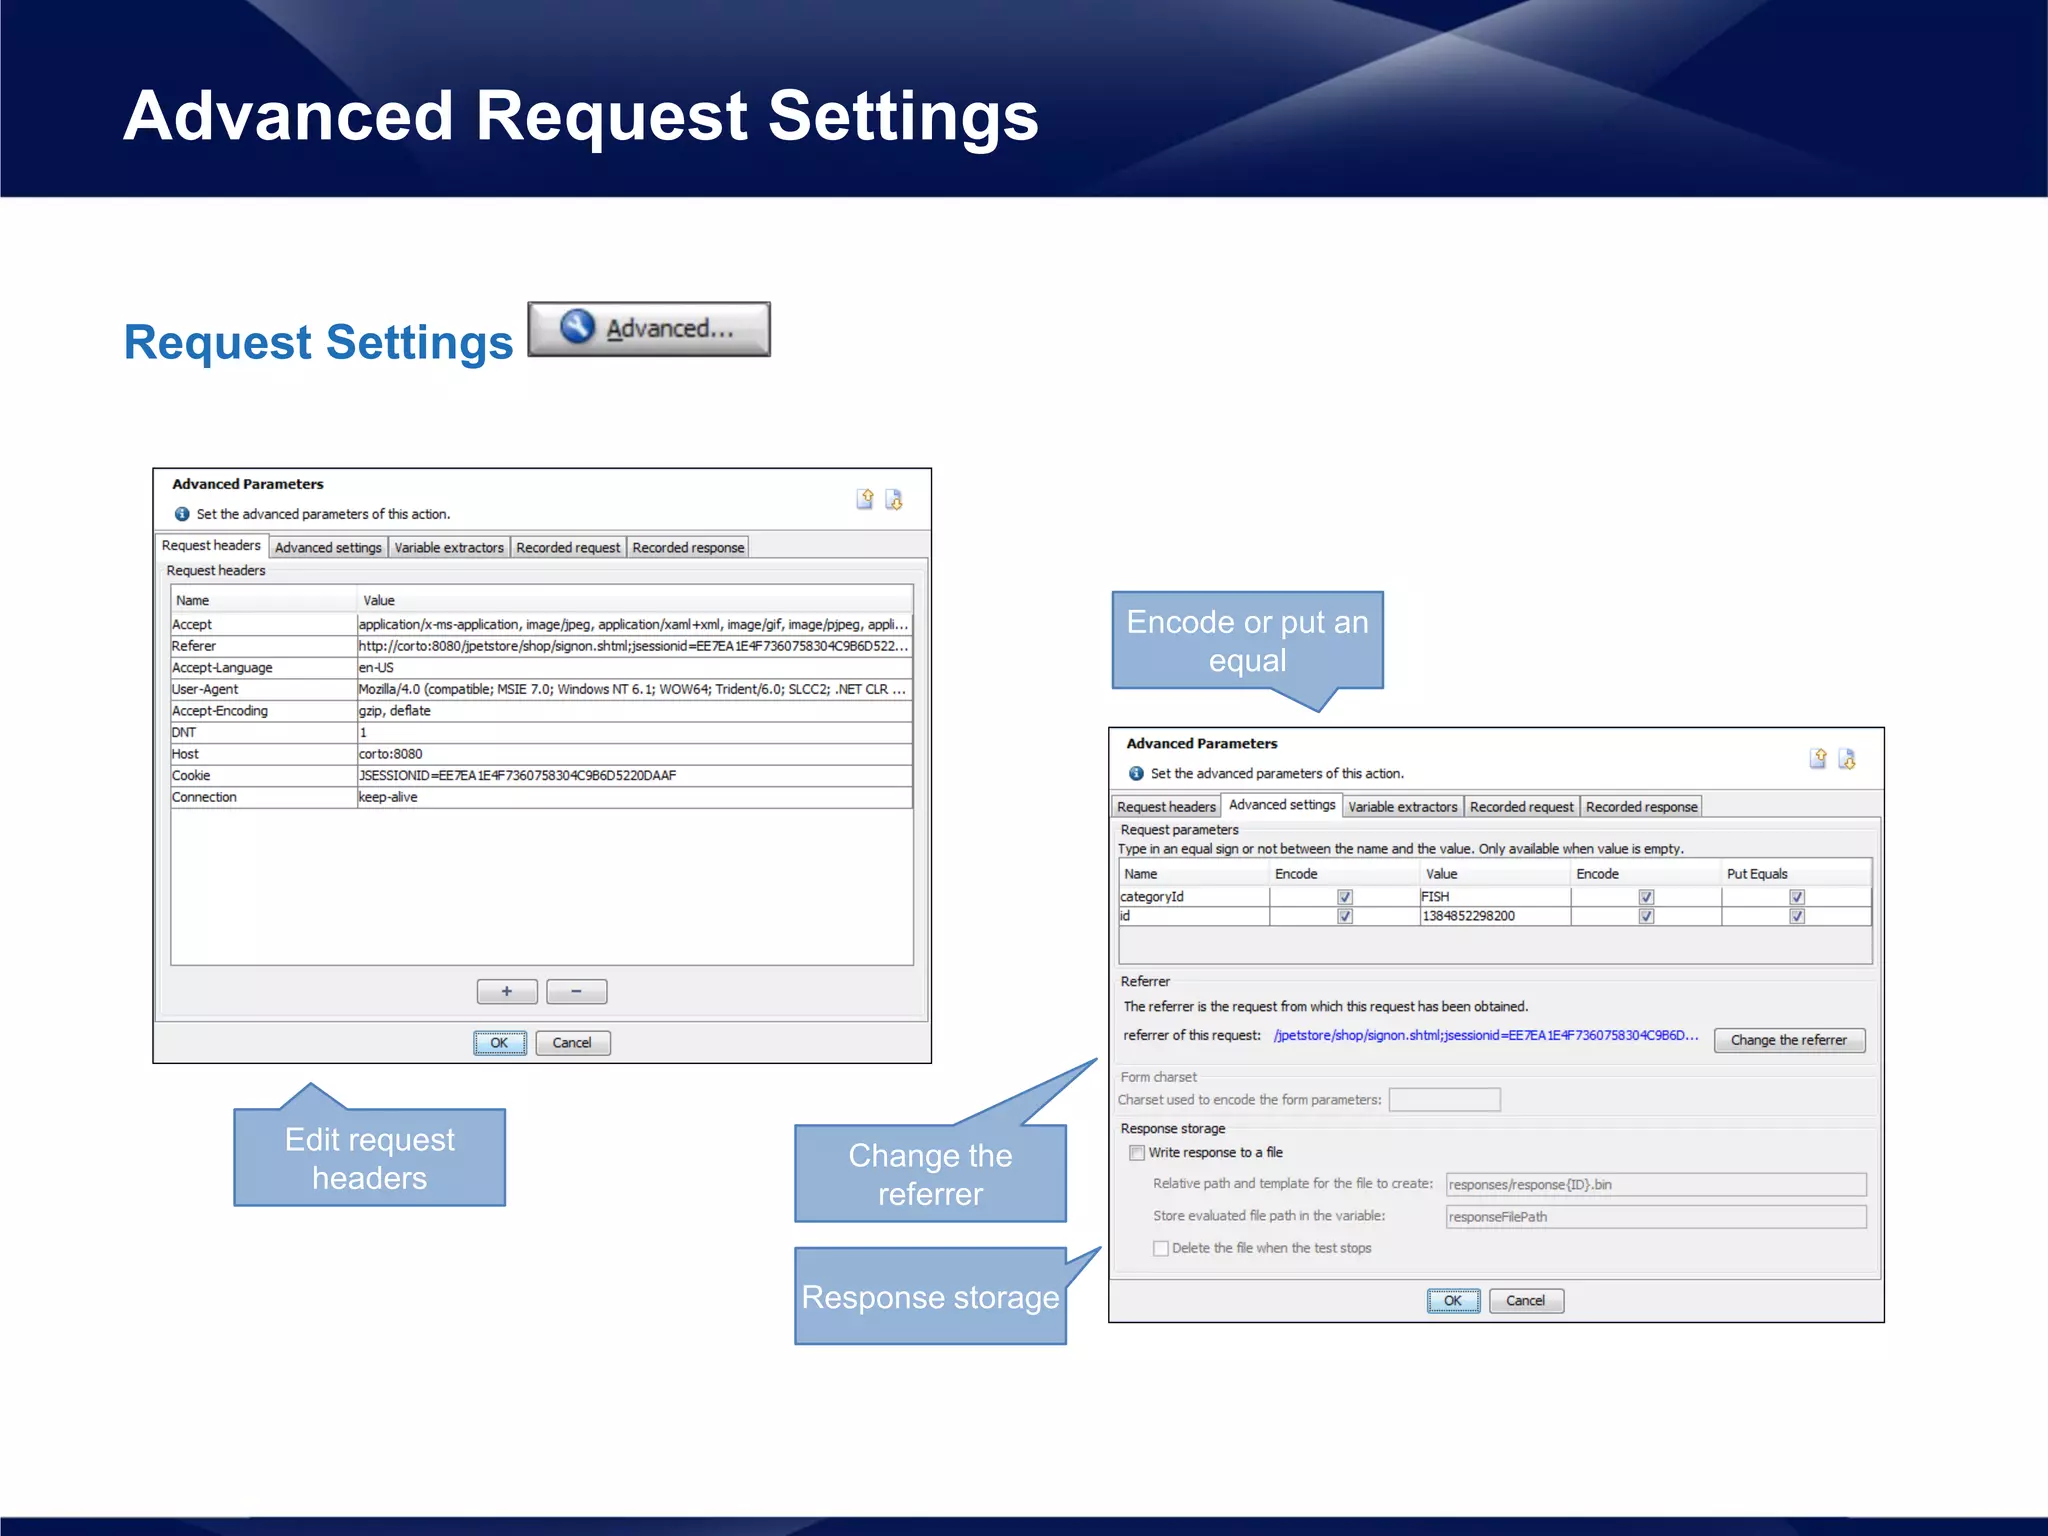2048x1536 pixels.
Task: Select the Accept-Language header row
Action: point(541,667)
